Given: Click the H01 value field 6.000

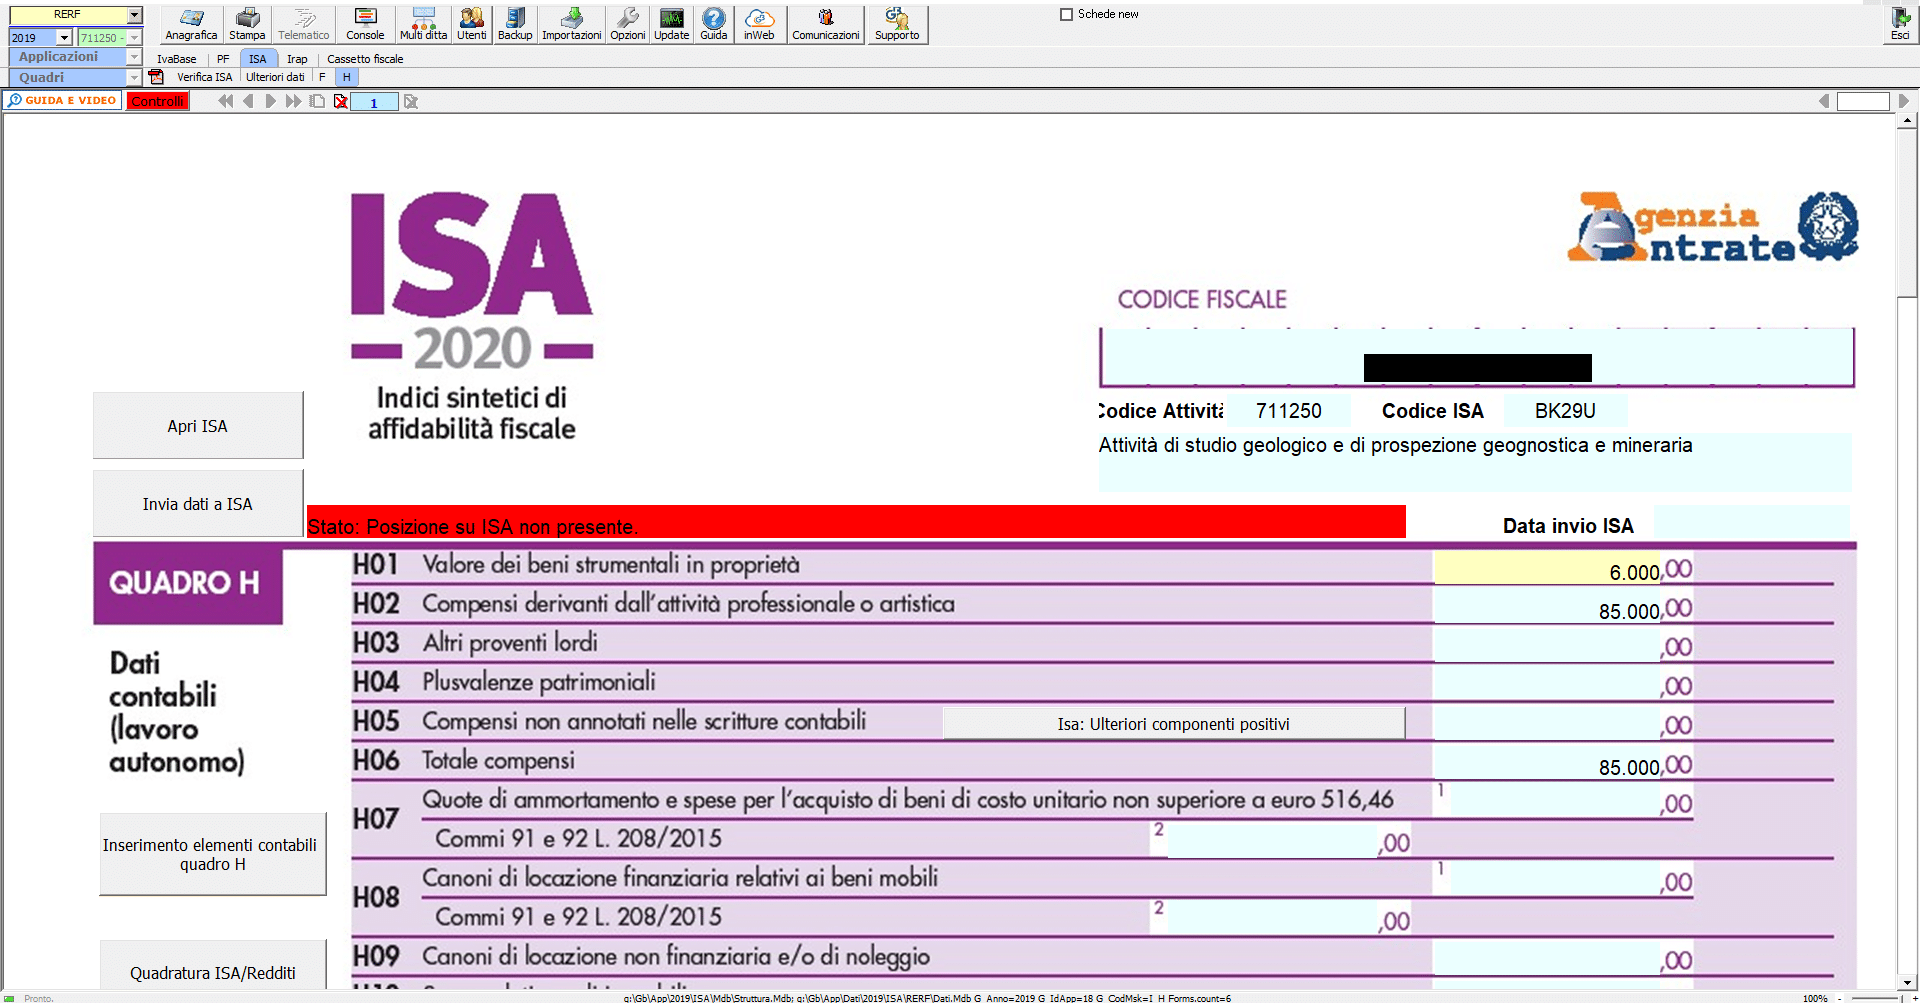Looking at the screenshot, I should [x=1547, y=569].
